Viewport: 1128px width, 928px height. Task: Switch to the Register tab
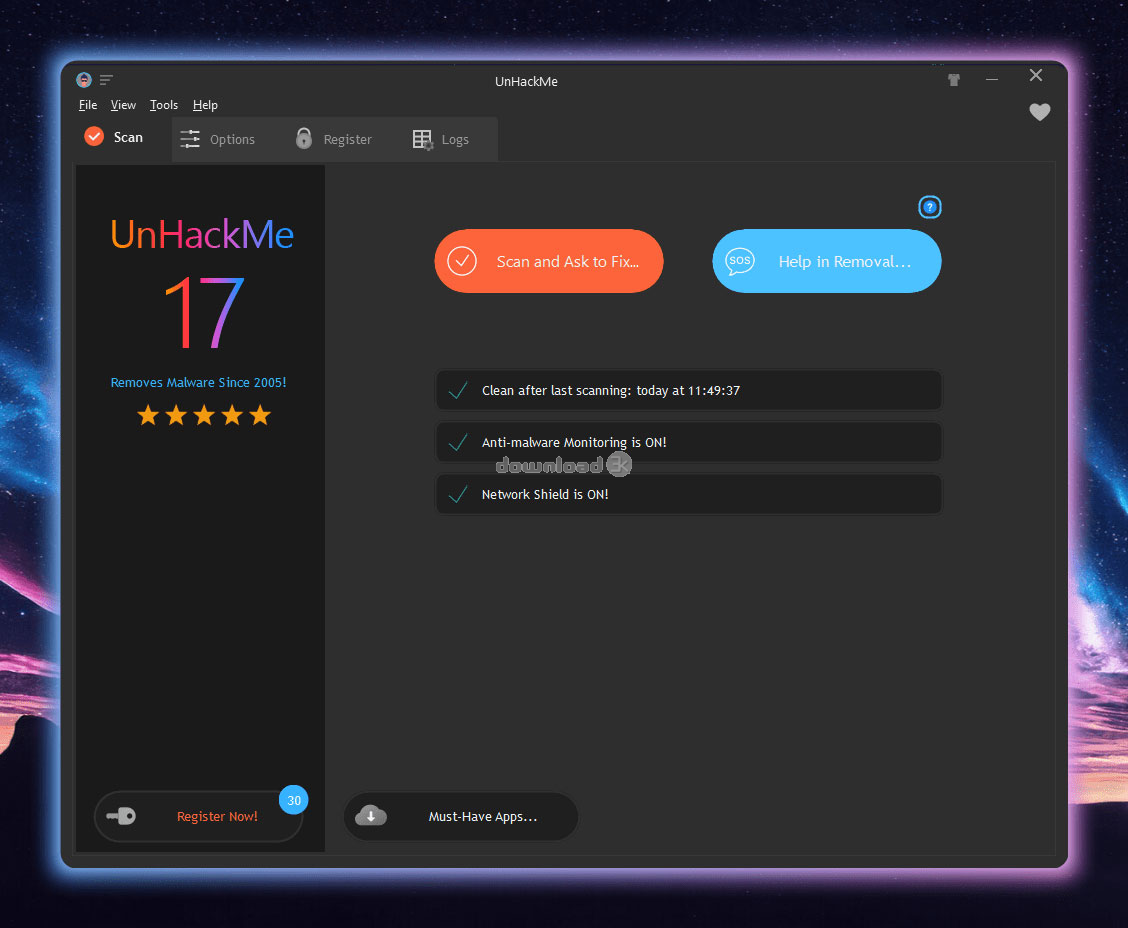coord(334,139)
